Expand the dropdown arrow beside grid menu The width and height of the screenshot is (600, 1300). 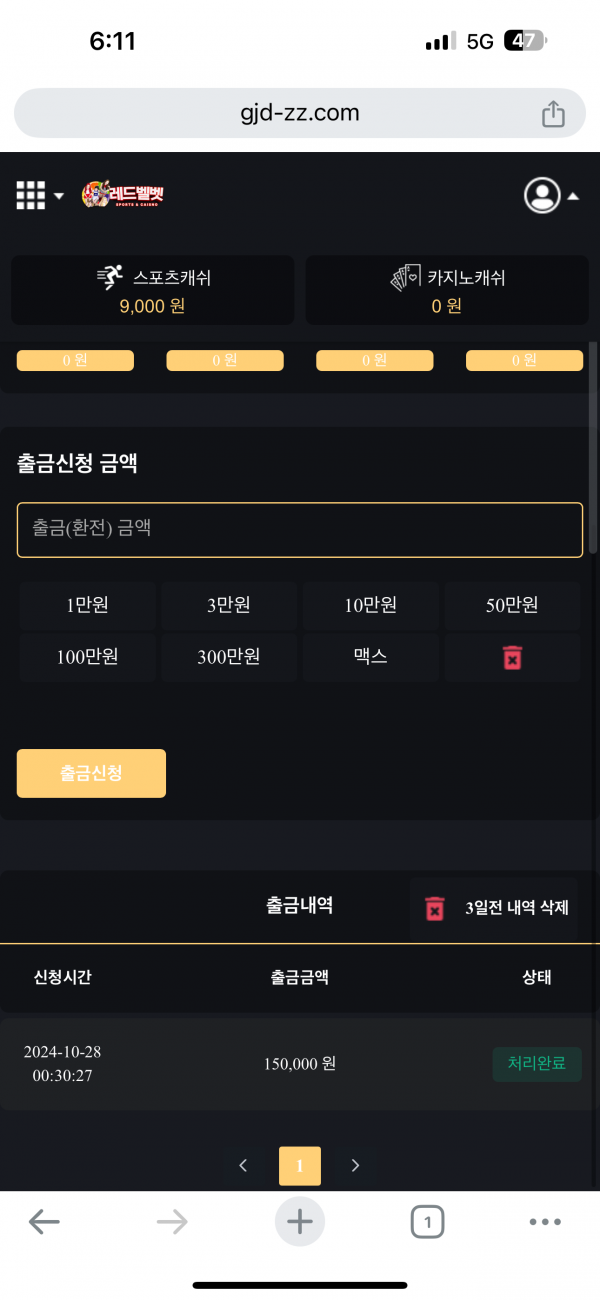pyautogui.click(x=59, y=196)
